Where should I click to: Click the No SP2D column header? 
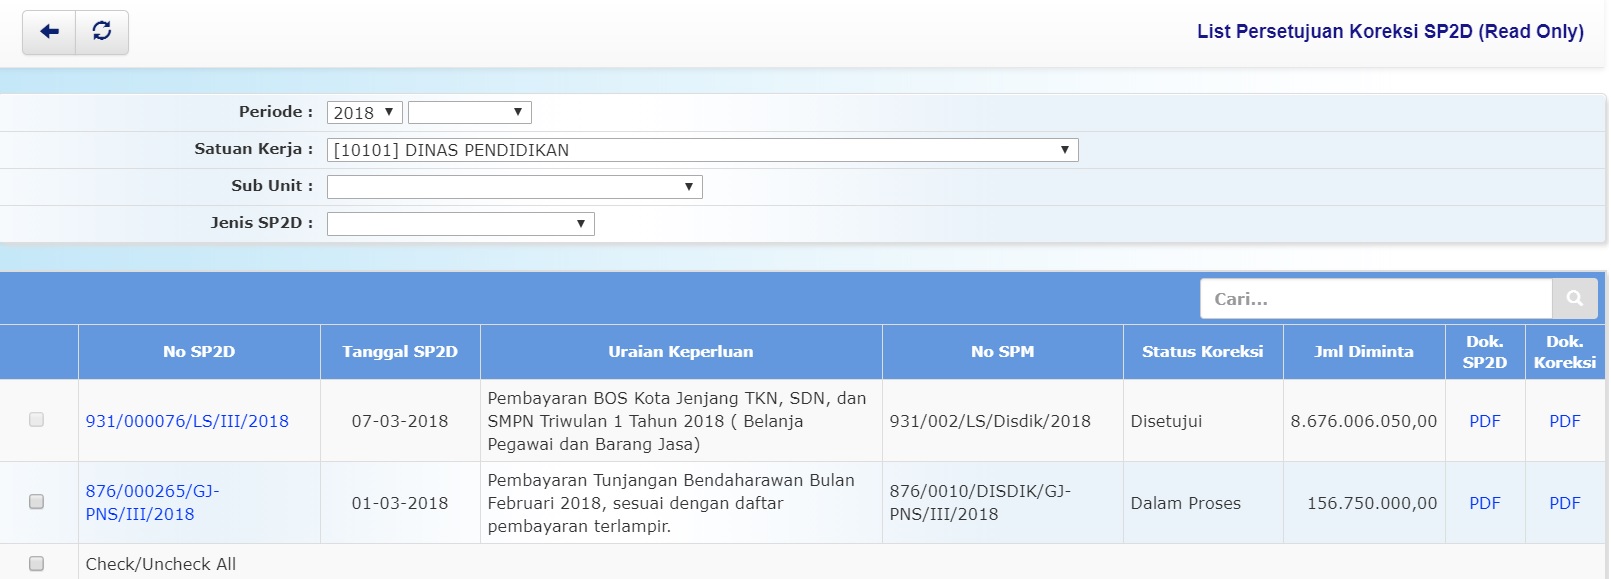199,352
